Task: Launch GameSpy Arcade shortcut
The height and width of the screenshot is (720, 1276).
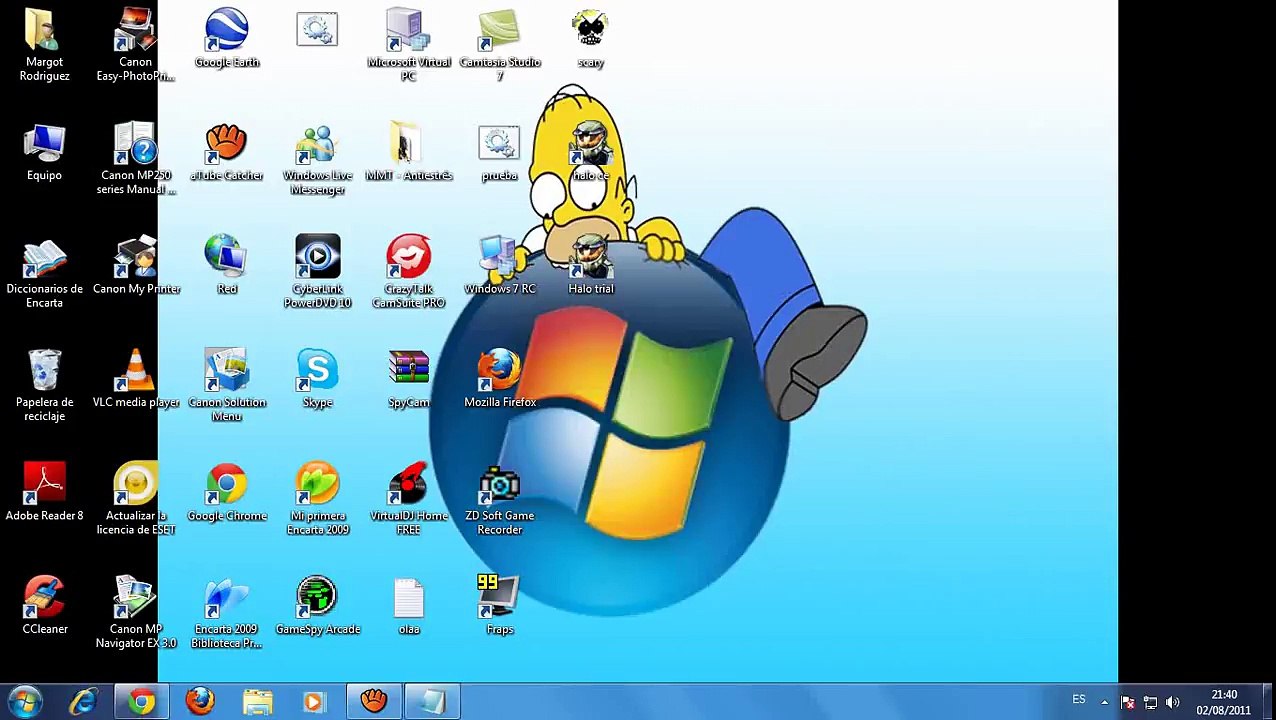Action: pos(318,605)
